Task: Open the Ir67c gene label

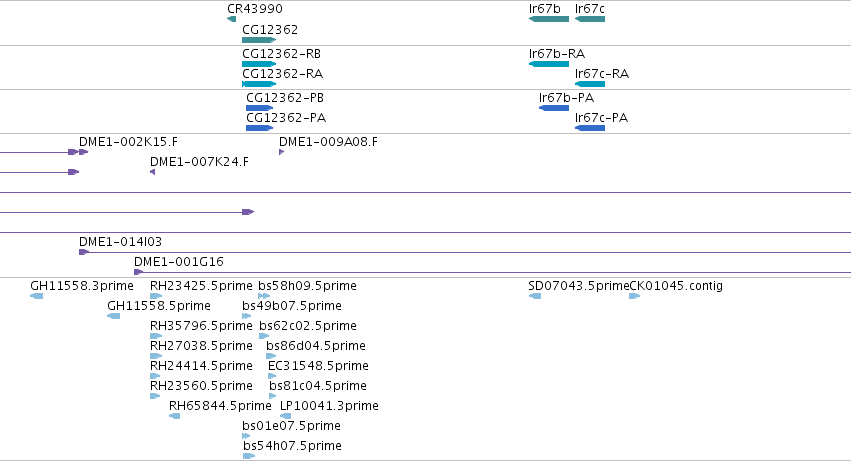Action: 589,9
